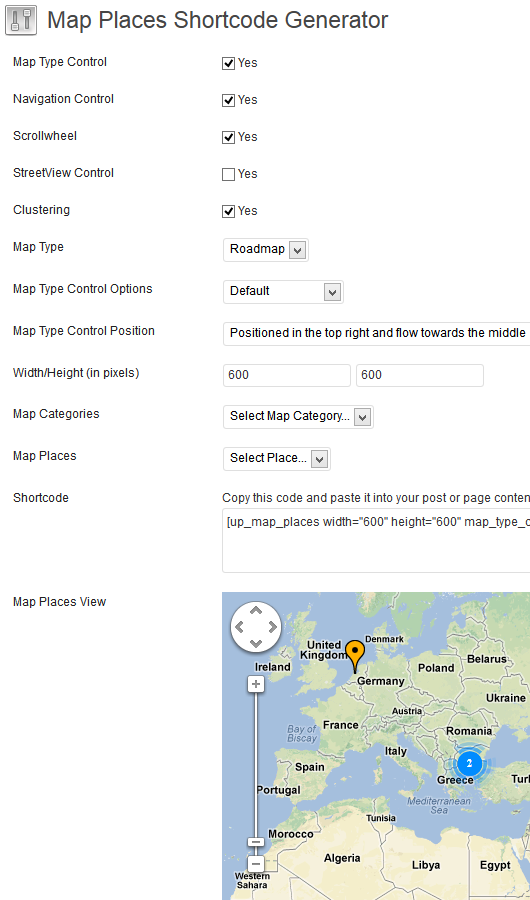
Task: Pan the map down with the arrow
Action: point(256,643)
